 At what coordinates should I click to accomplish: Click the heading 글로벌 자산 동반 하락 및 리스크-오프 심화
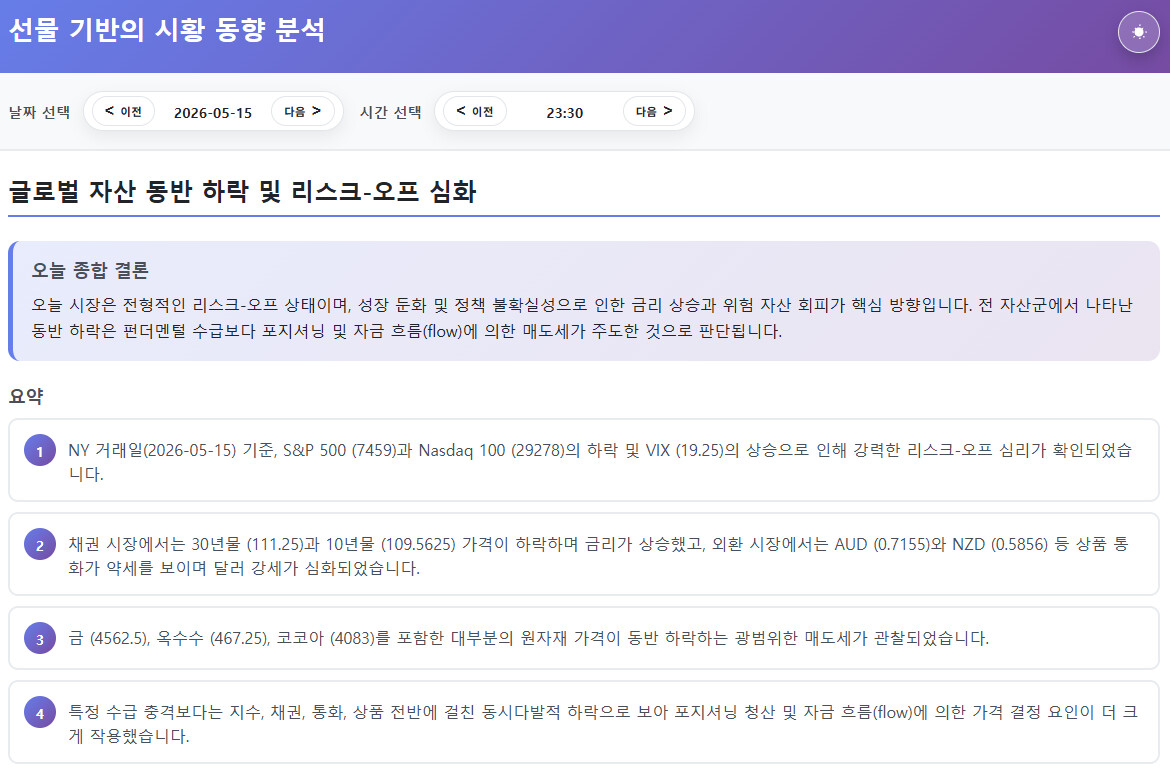tap(243, 191)
